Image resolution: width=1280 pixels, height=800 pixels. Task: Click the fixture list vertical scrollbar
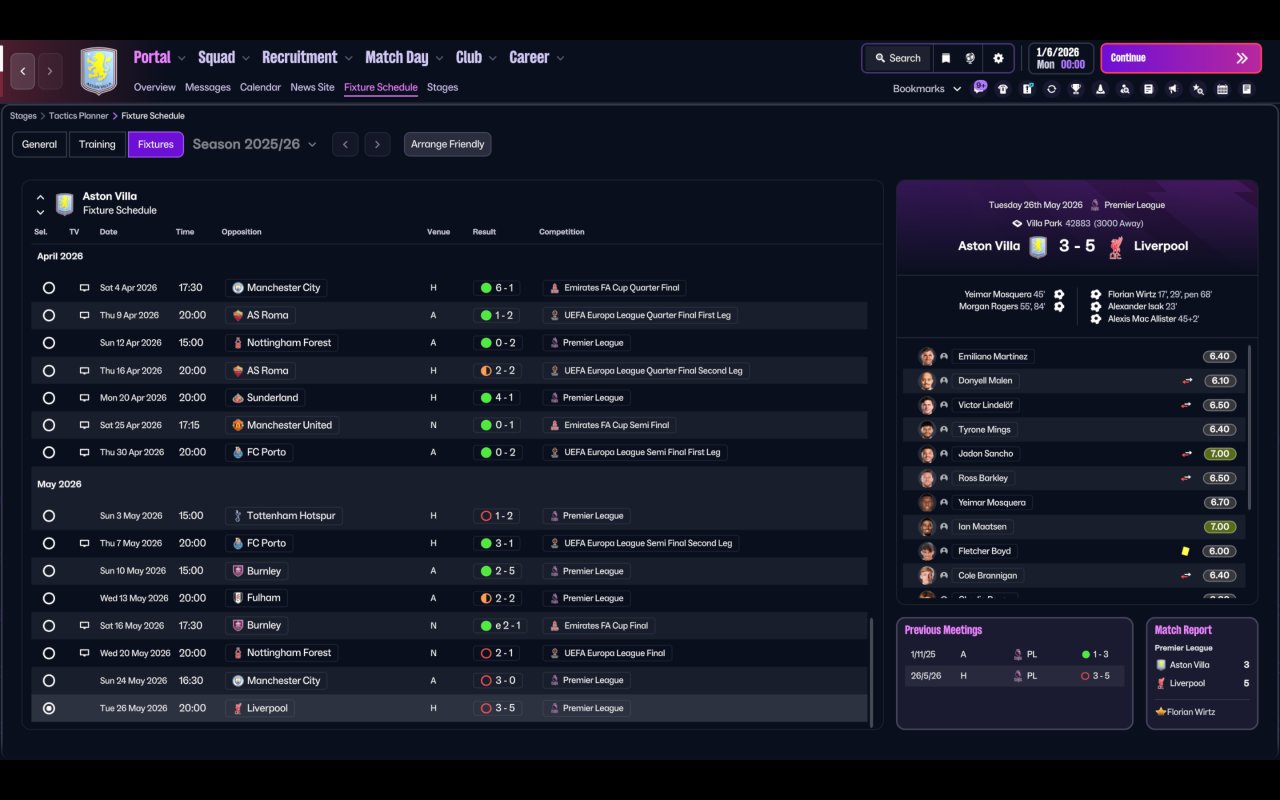click(872, 672)
